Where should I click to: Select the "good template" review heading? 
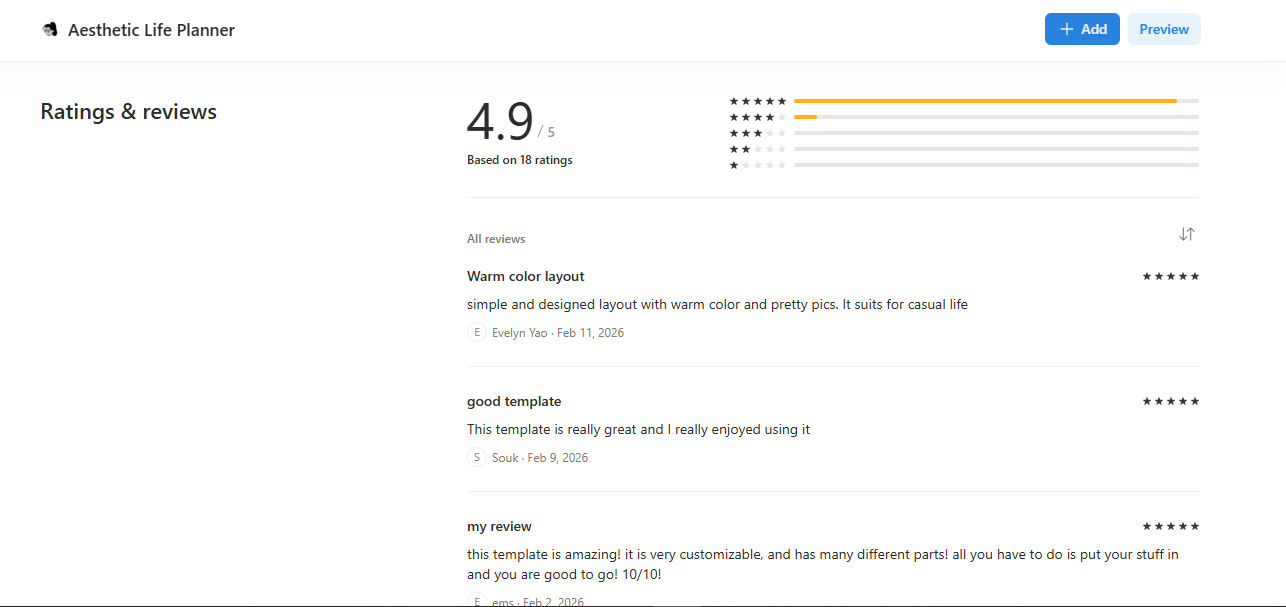point(514,401)
